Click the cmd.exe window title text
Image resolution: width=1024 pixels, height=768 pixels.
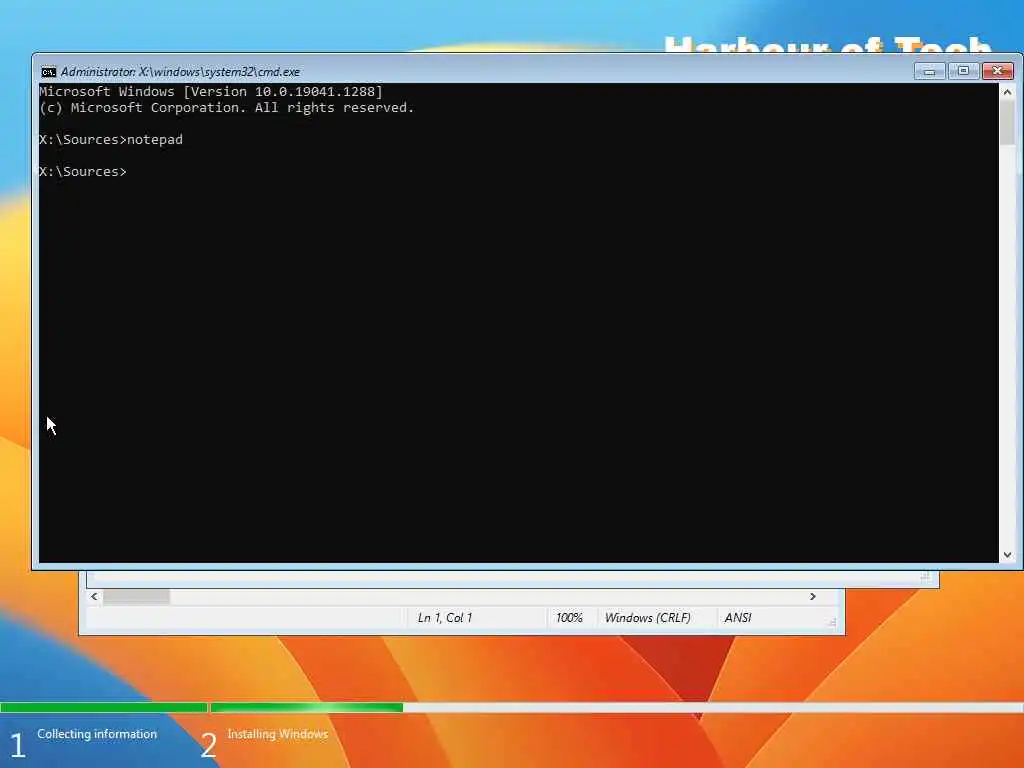pyautogui.click(x=180, y=72)
